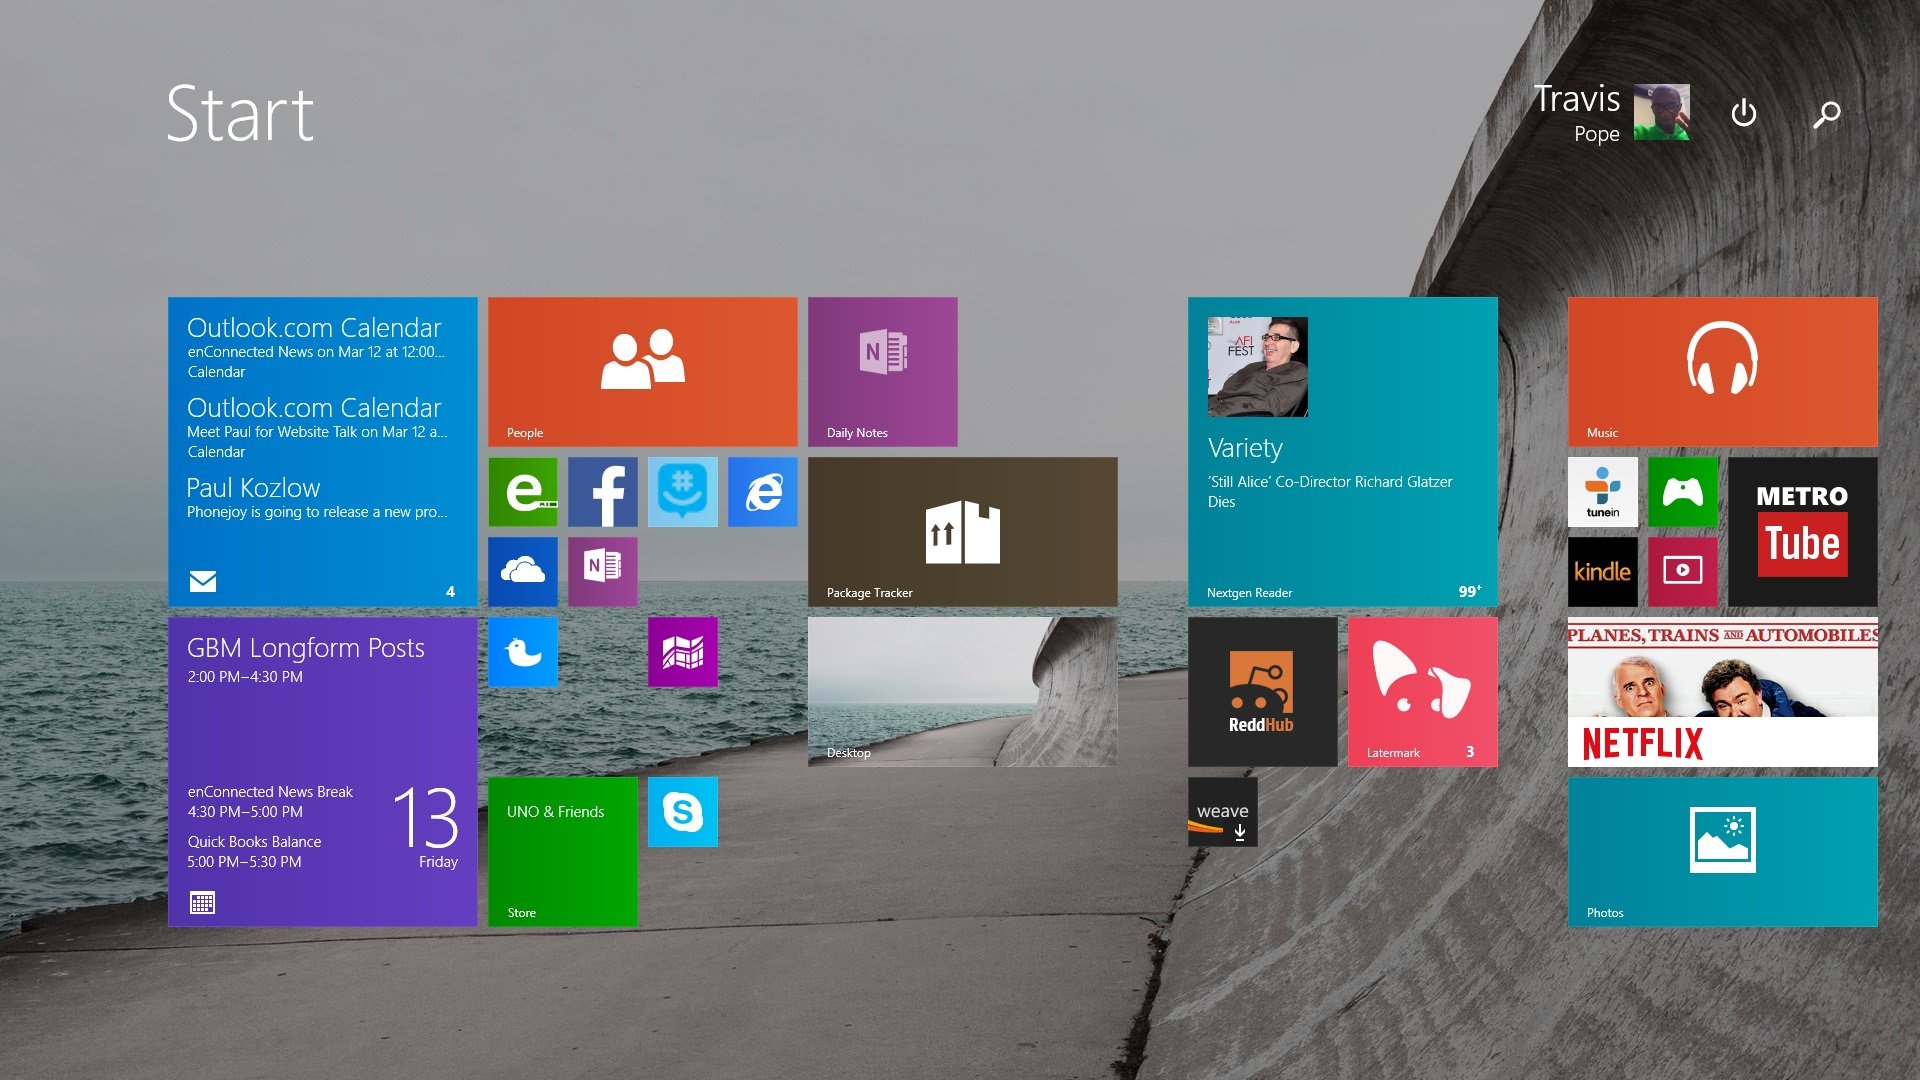The height and width of the screenshot is (1080, 1920).
Task: Click 'Quick Books Balance' calendar entry
Action: [254, 851]
